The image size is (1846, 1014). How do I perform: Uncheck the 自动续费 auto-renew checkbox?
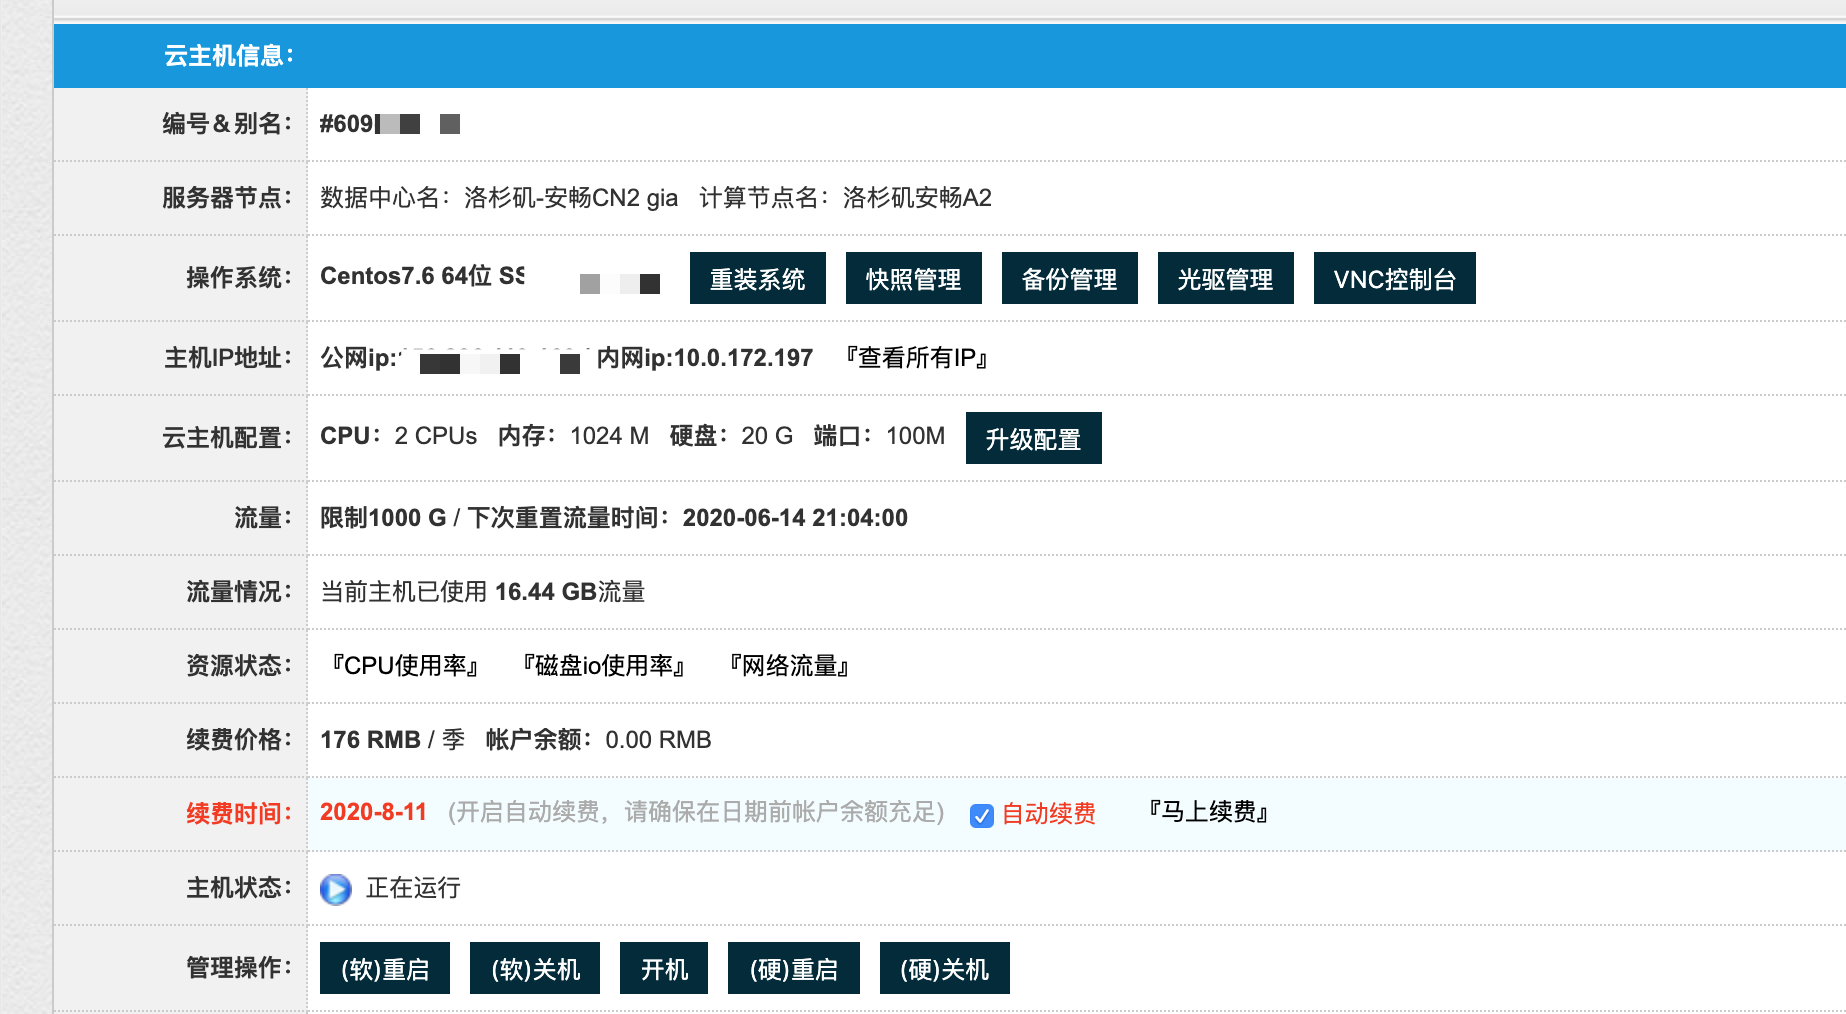(x=981, y=816)
